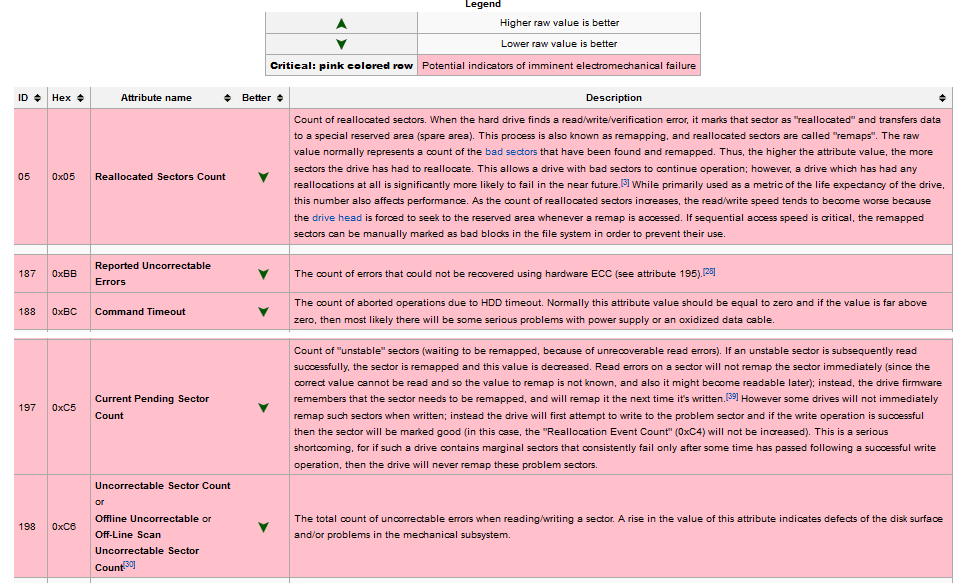Click green down arrow in legend
Image resolution: width=962 pixels, height=584 pixels.
(x=342, y=44)
